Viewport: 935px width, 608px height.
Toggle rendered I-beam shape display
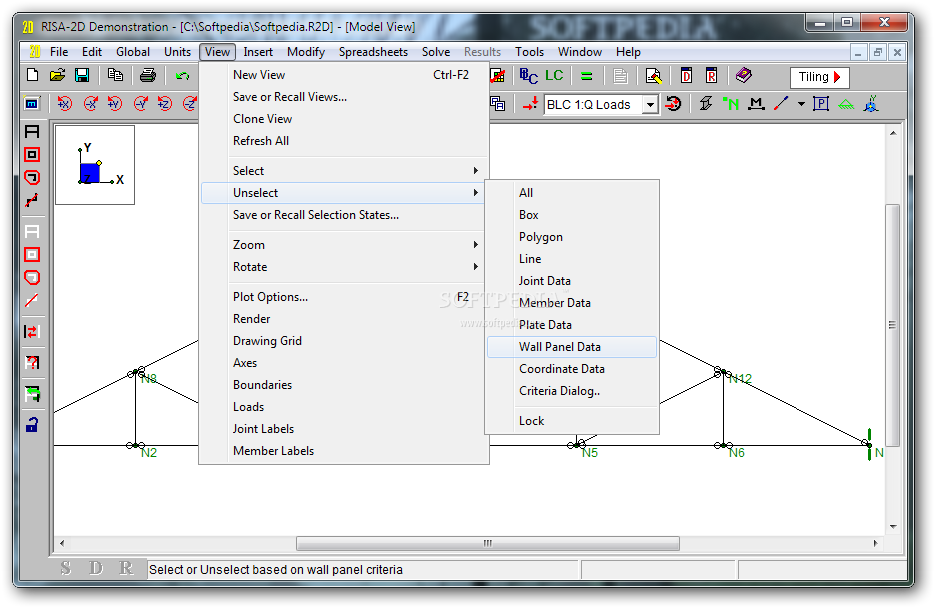[x=706, y=104]
